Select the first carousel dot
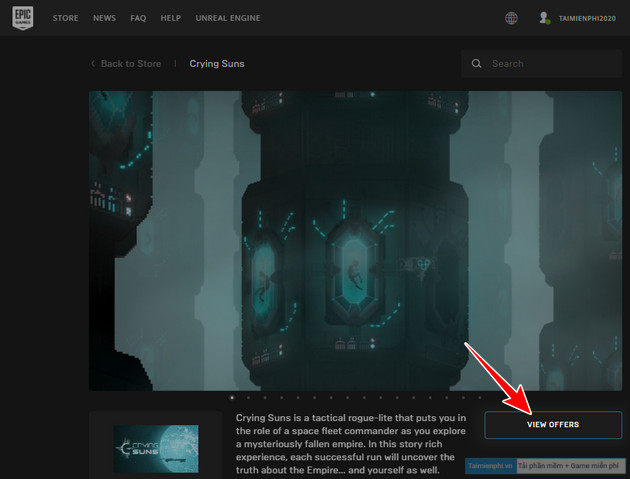 [x=232, y=398]
